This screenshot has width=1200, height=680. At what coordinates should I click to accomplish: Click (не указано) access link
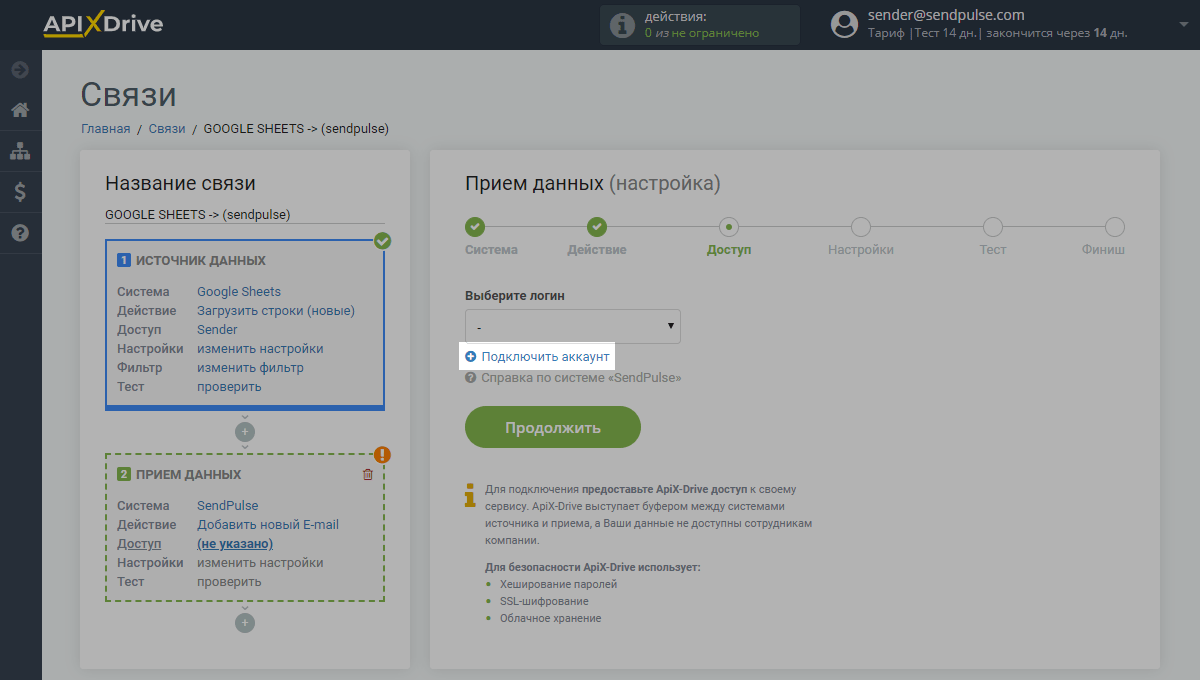pos(235,544)
